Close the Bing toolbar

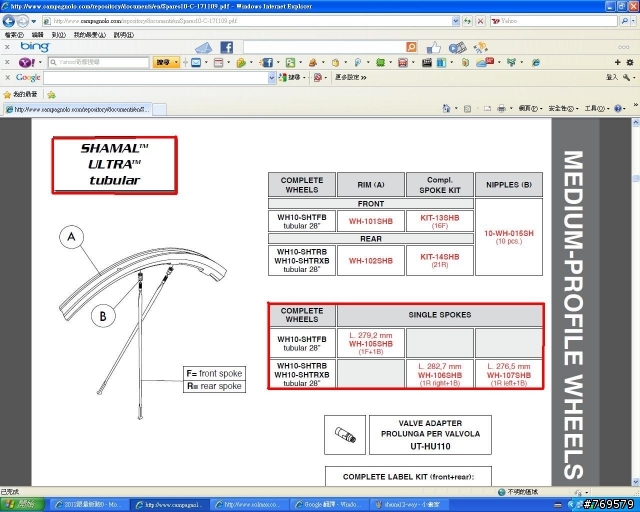pyautogui.click(x=7, y=47)
